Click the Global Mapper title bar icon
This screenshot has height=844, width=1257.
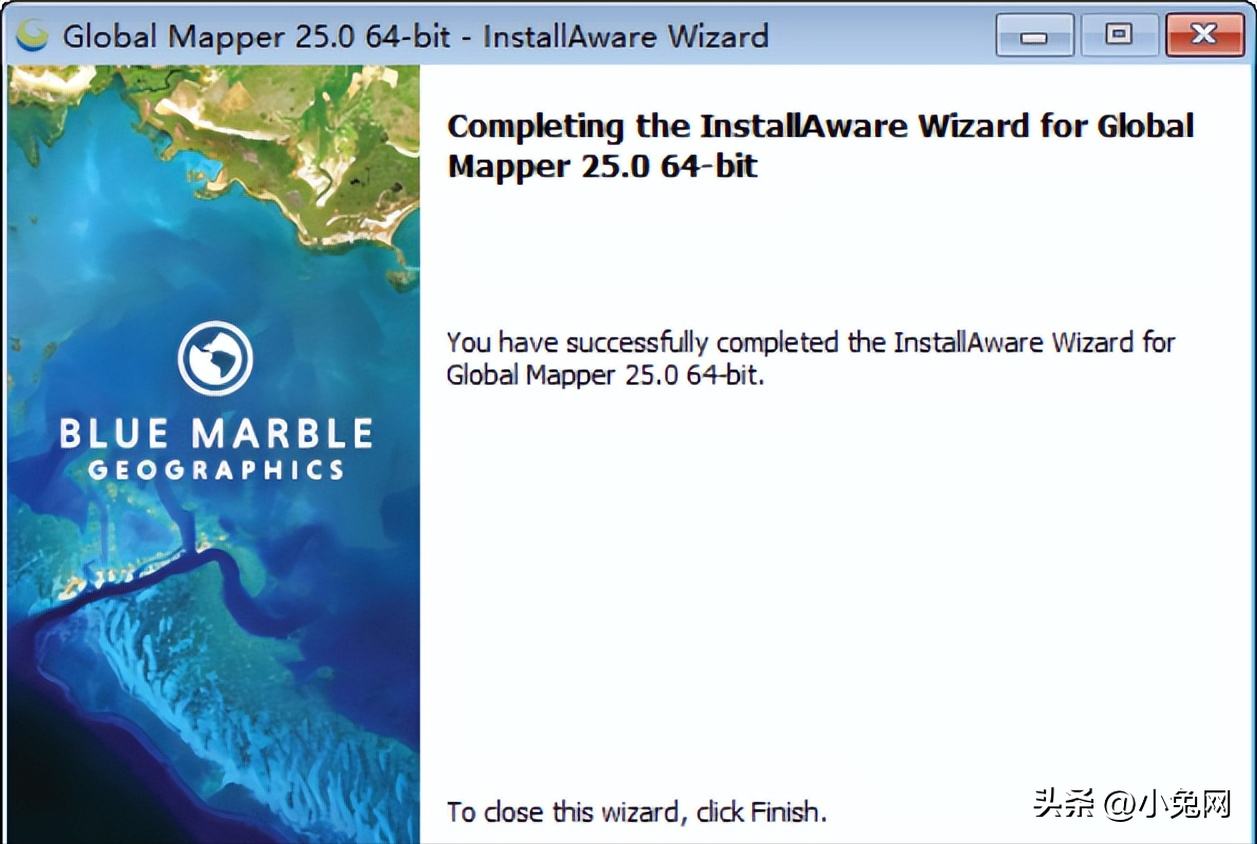tap(33, 36)
